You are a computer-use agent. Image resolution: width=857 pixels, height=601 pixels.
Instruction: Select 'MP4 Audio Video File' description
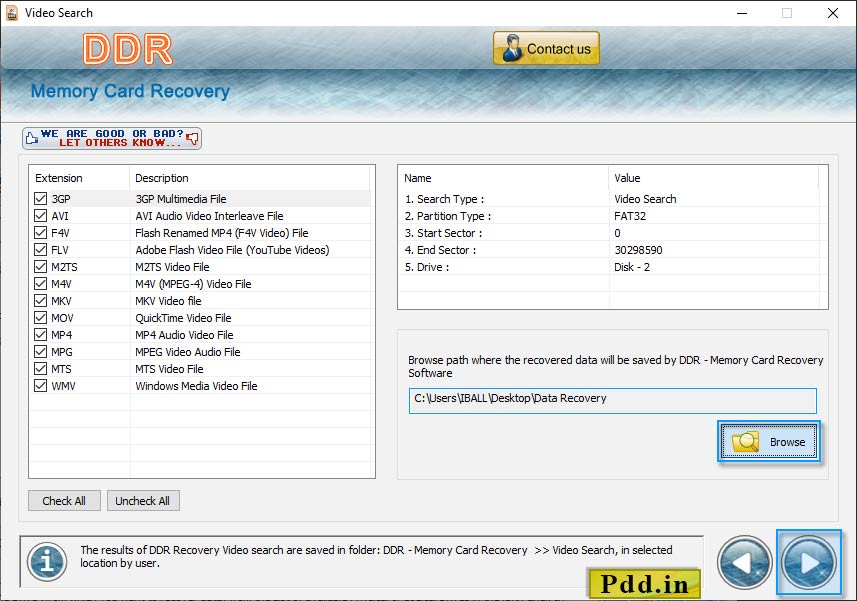pos(184,335)
